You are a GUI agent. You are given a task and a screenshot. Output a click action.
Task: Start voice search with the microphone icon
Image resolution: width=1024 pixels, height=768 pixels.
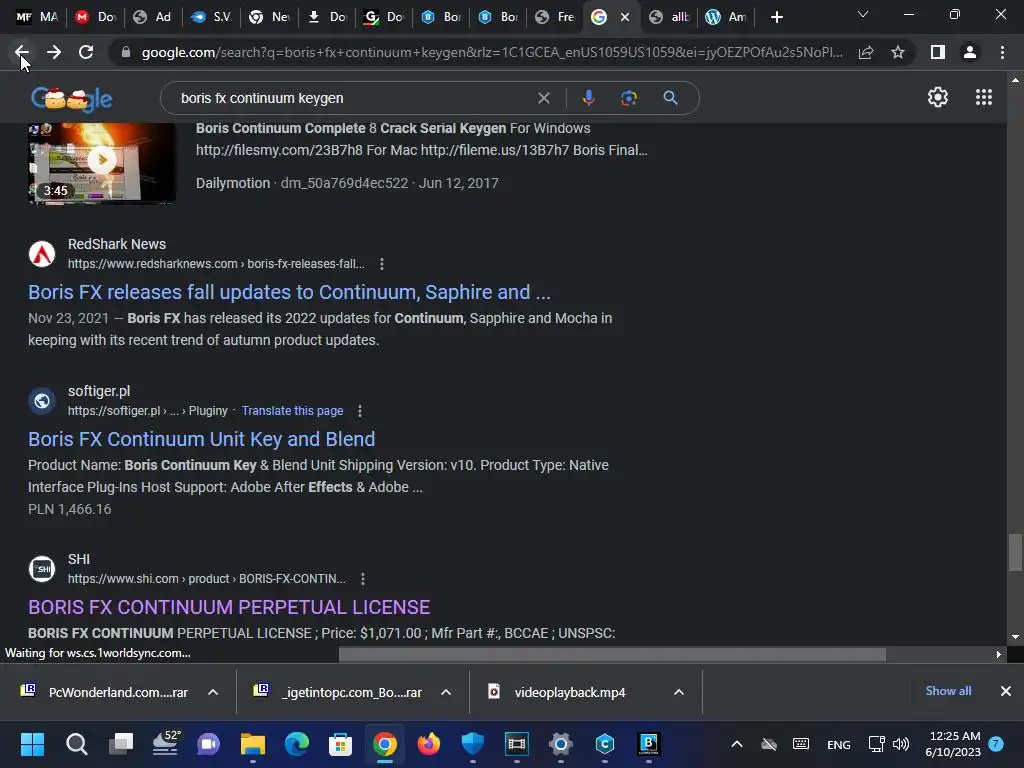coord(588,98)
